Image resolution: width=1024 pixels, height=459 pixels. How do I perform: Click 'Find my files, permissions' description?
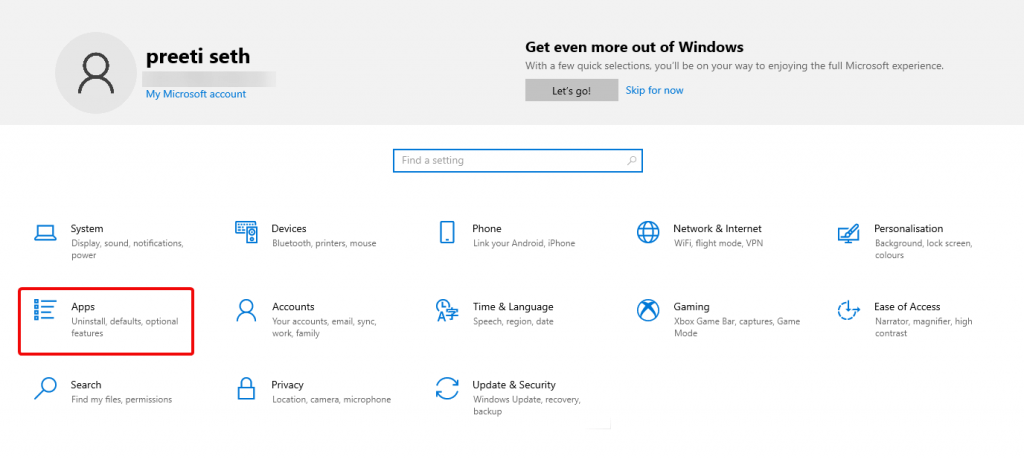tap(121, 400)
